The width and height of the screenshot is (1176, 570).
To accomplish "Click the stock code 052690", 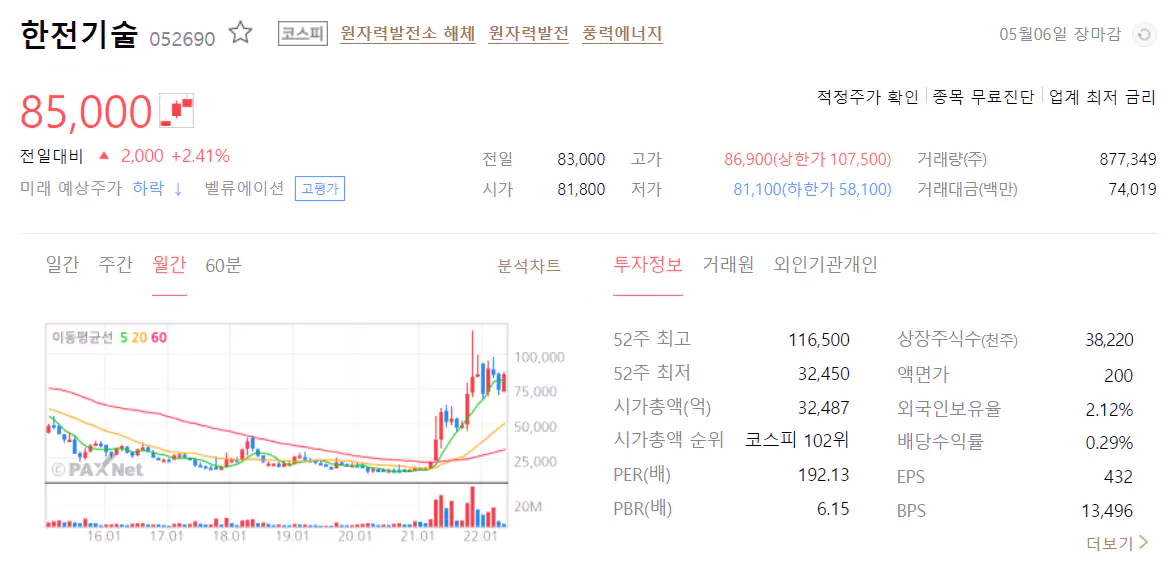I will (182, 38).
